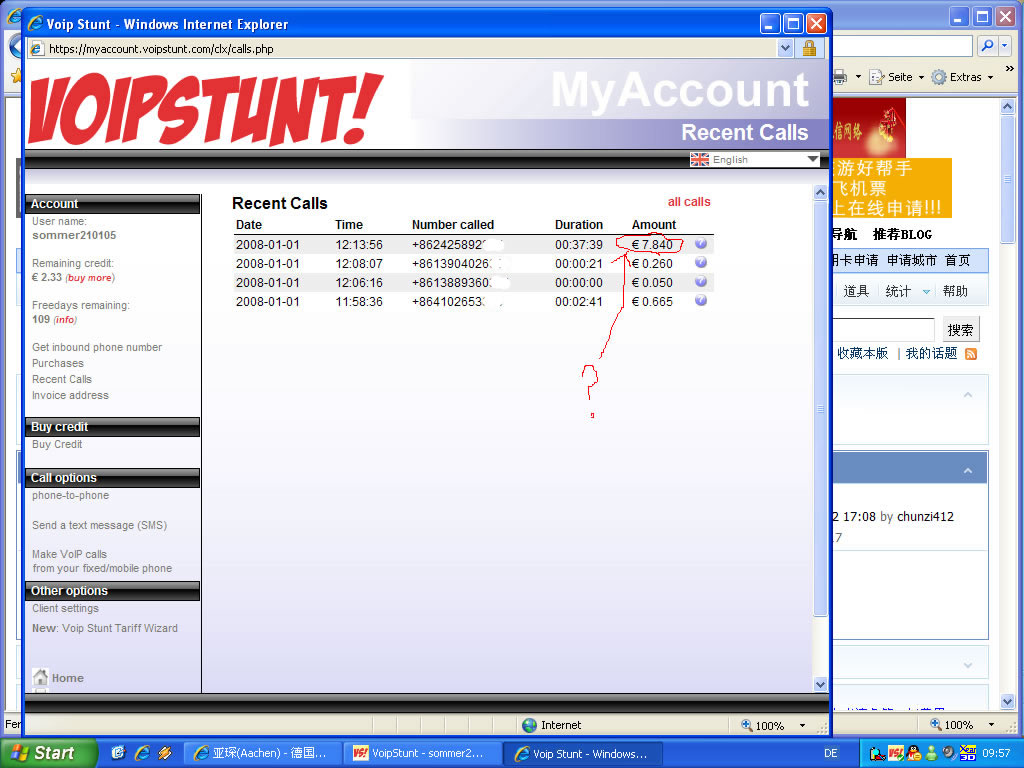
Task: Click the freedays info link
Action: 65,319
